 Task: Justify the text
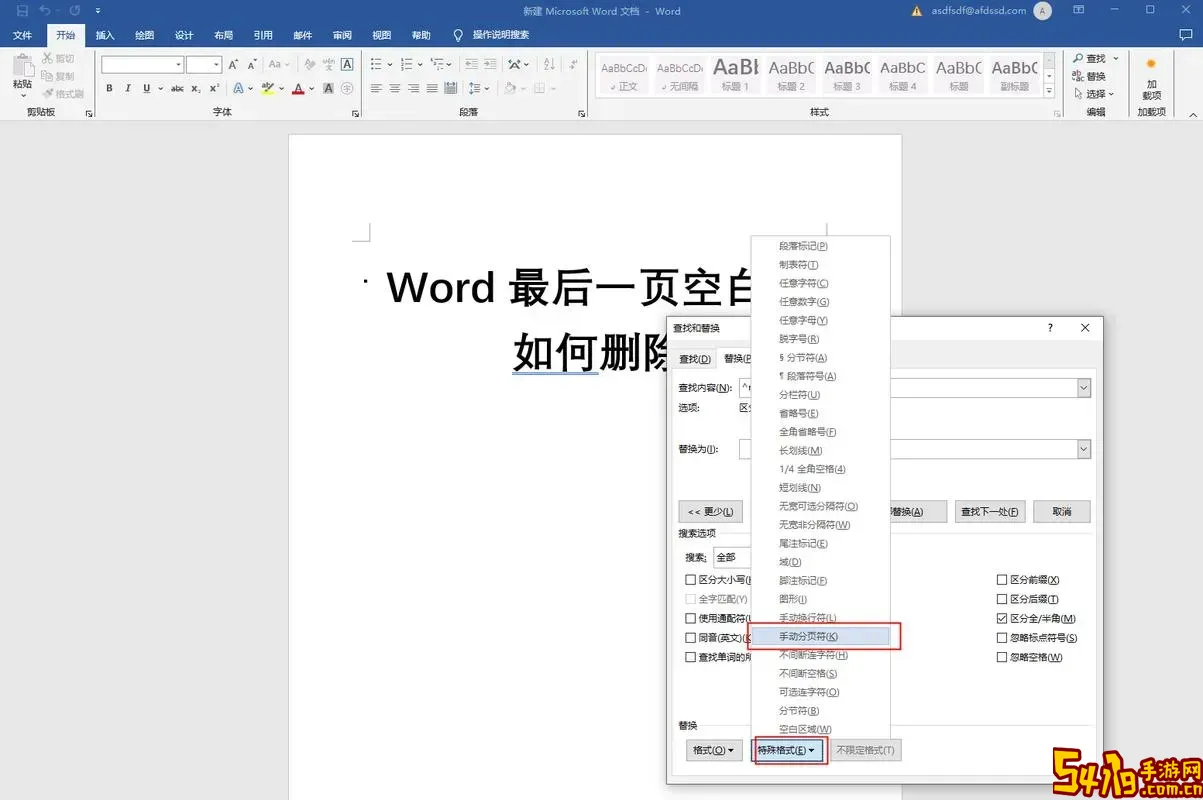432,88
